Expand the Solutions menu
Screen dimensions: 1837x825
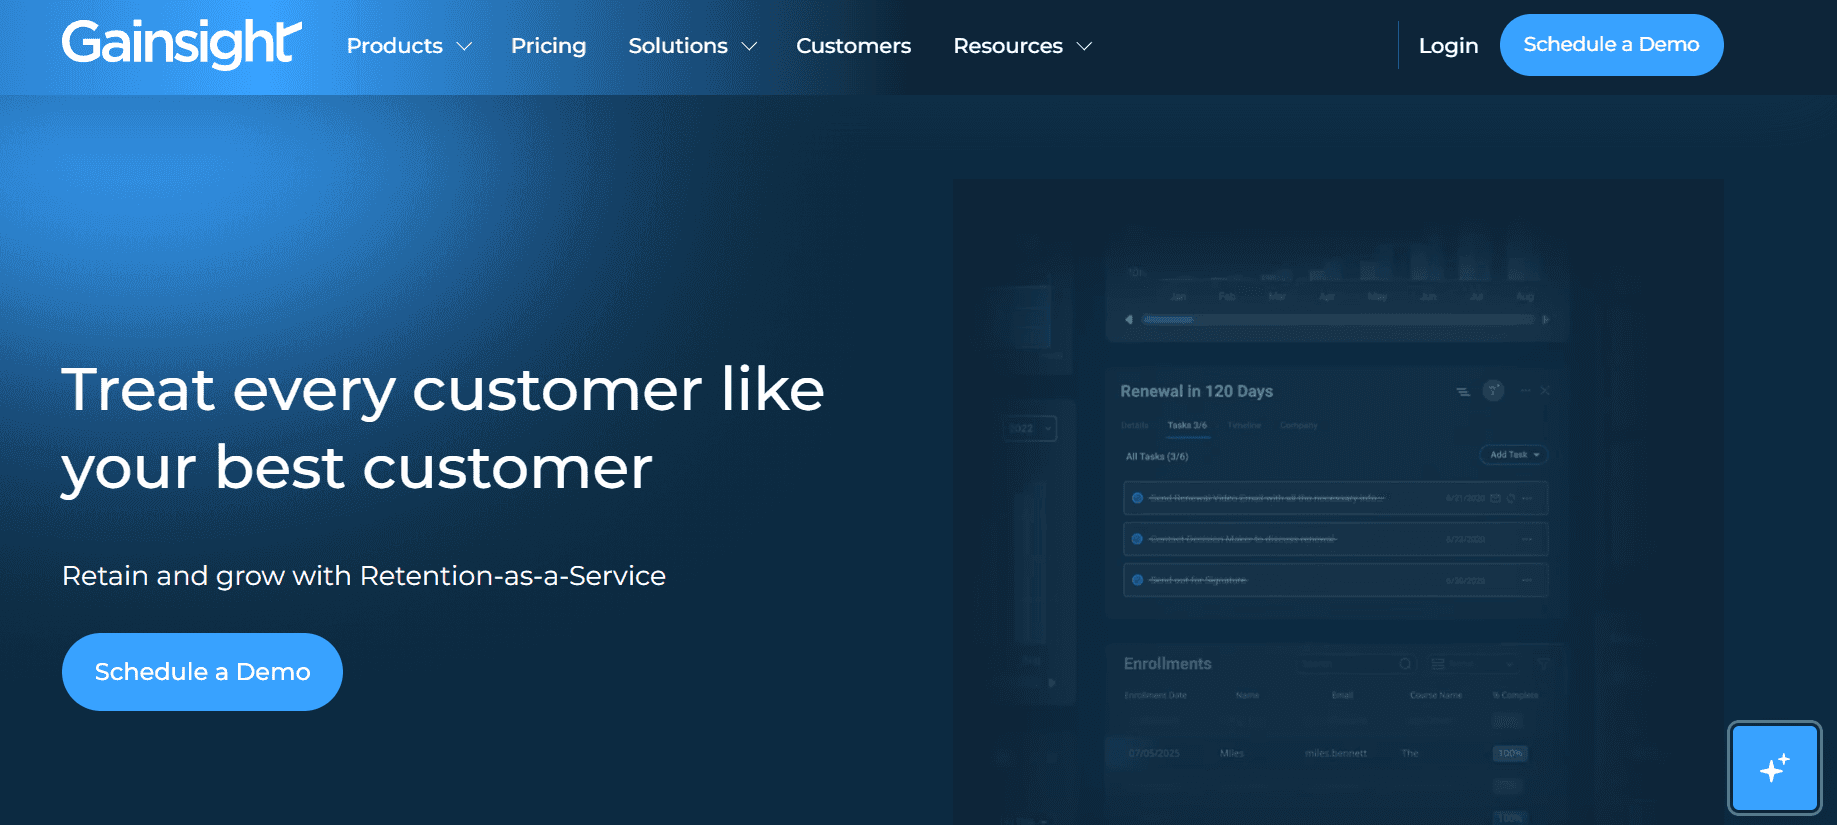(x=692, y=46)
